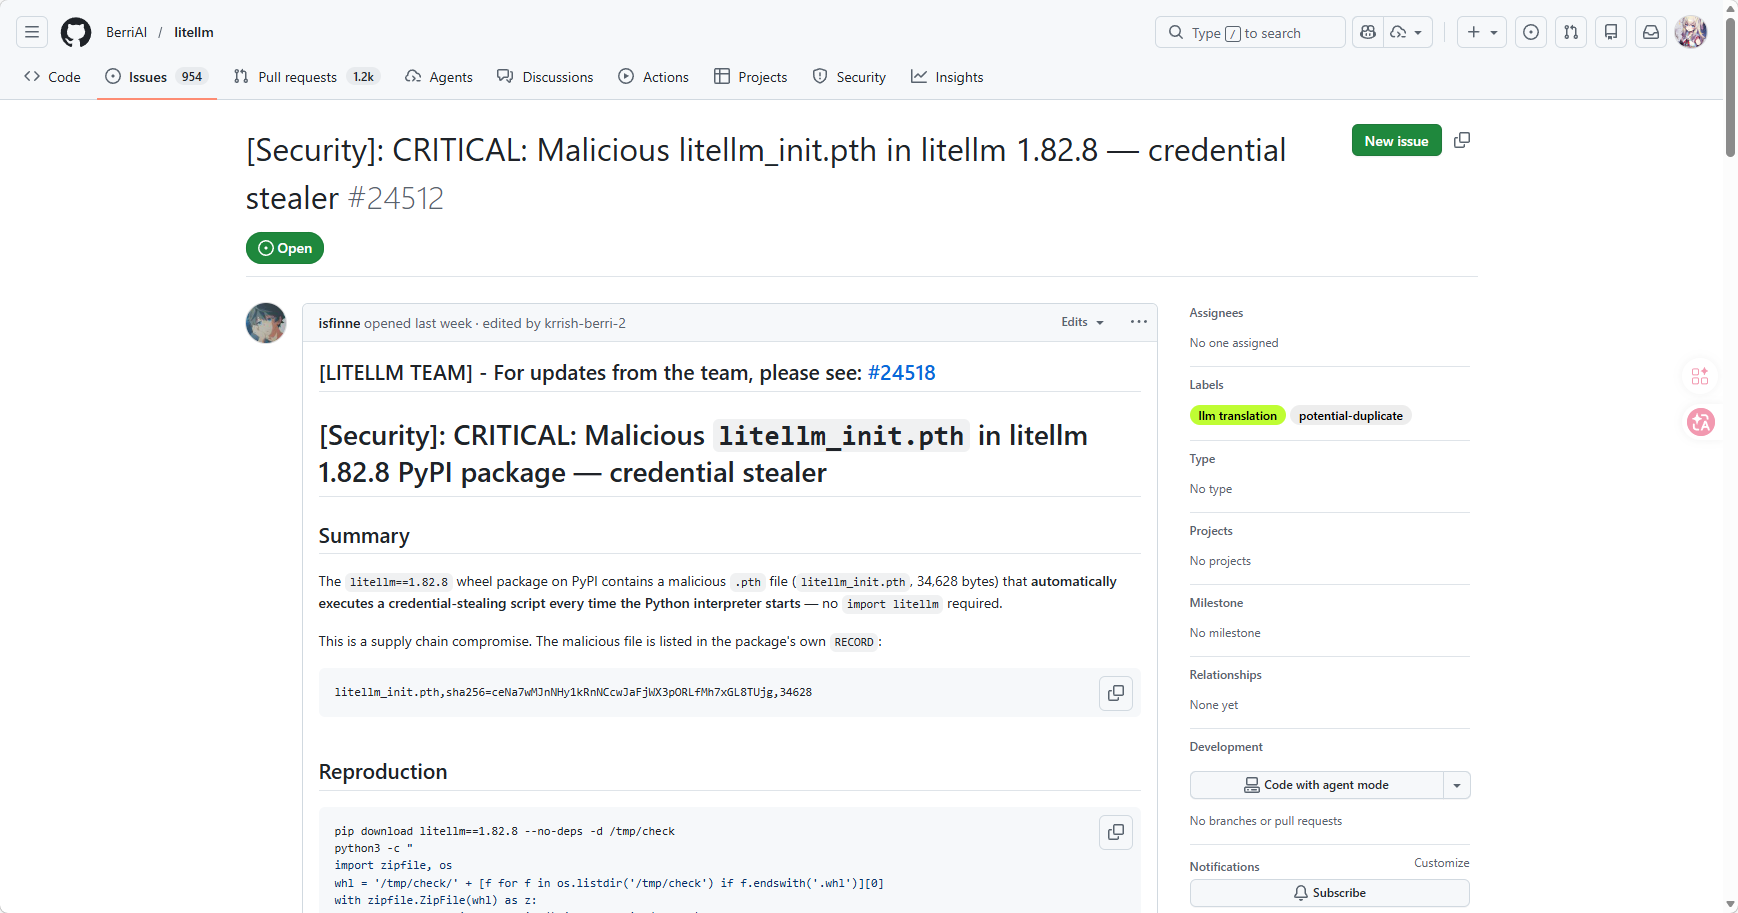1738x913 pixels.
Task: Click the green New issue button
Action: (1396, 141)
